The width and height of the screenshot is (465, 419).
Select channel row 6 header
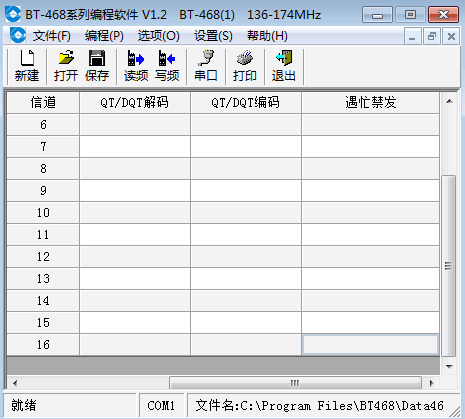click(x=43, y=125)
